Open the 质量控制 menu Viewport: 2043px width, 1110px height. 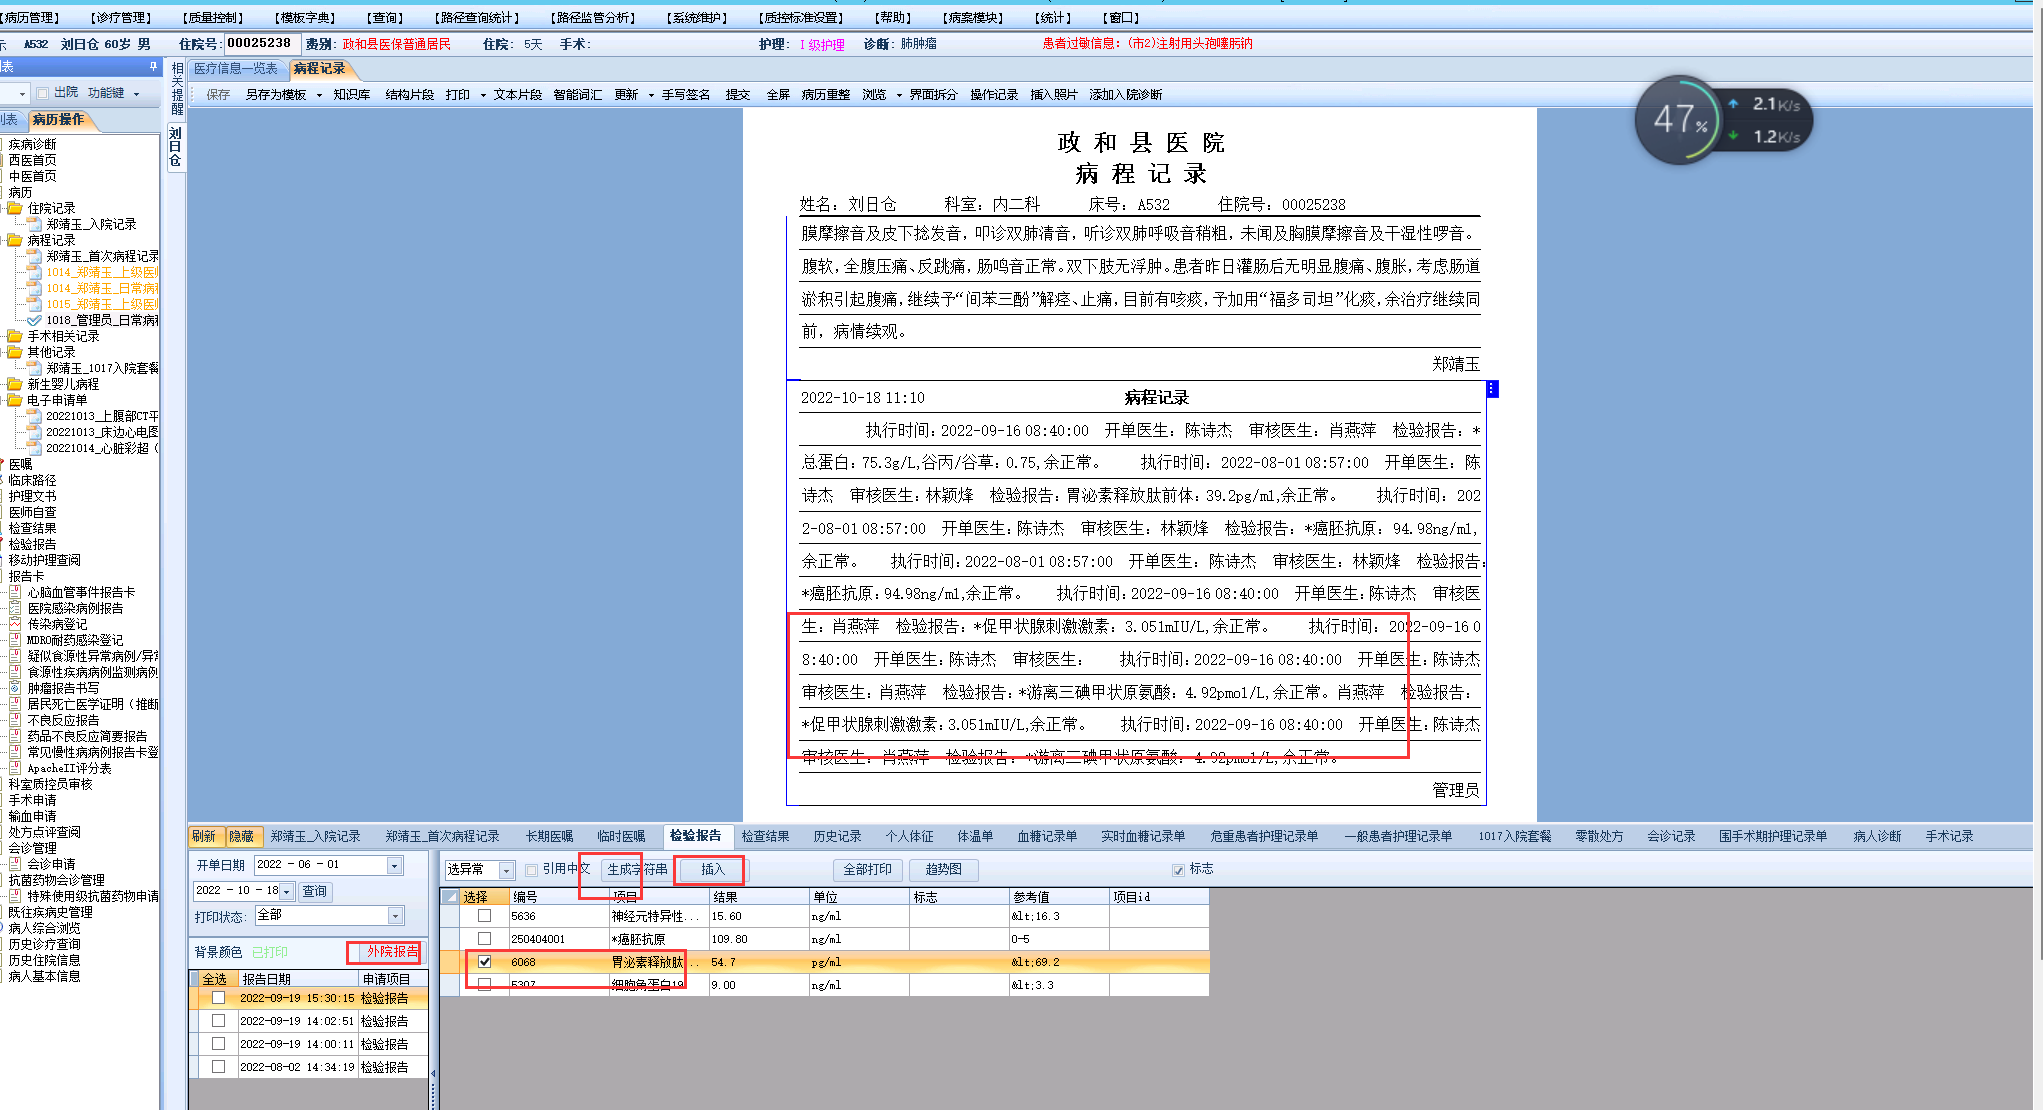point(215,17)
